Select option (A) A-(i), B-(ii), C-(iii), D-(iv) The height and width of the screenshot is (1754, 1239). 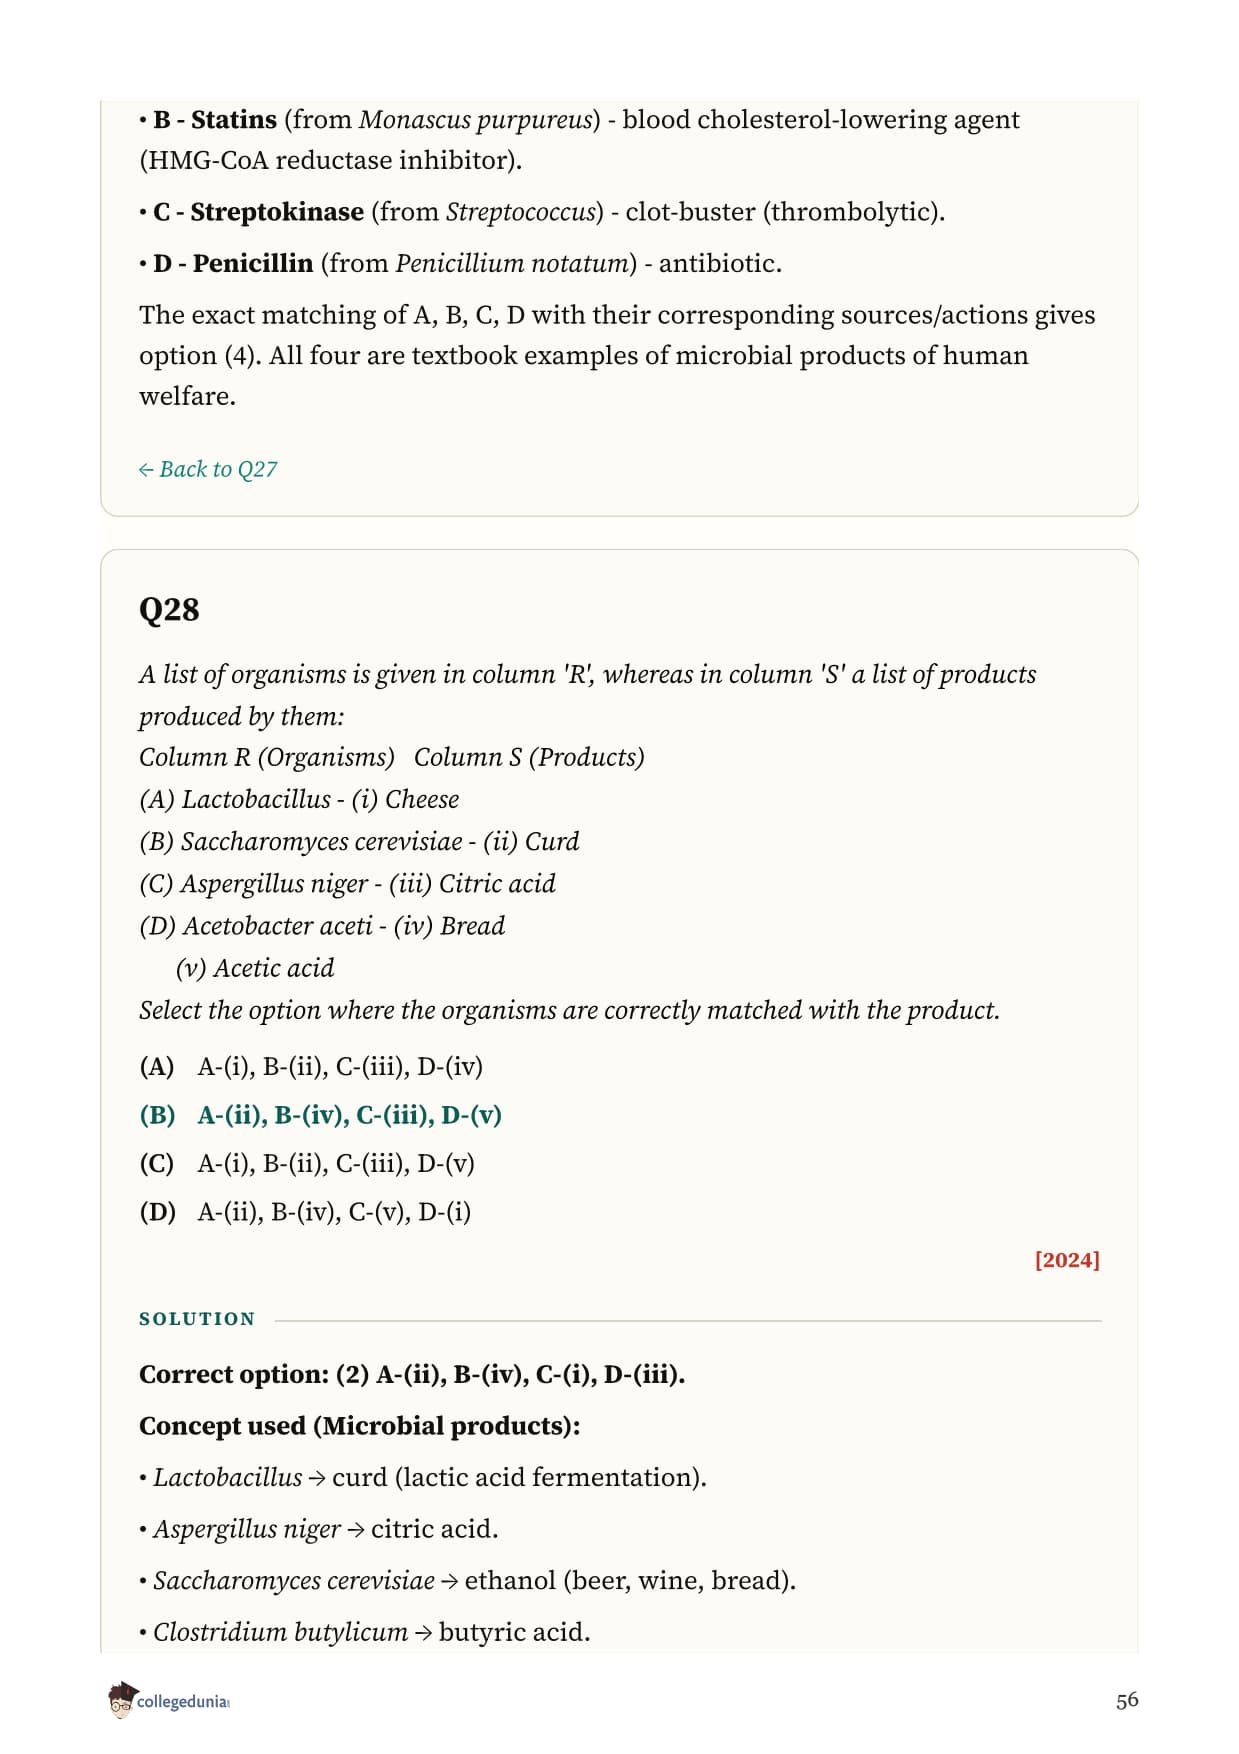click(311, 1066)
